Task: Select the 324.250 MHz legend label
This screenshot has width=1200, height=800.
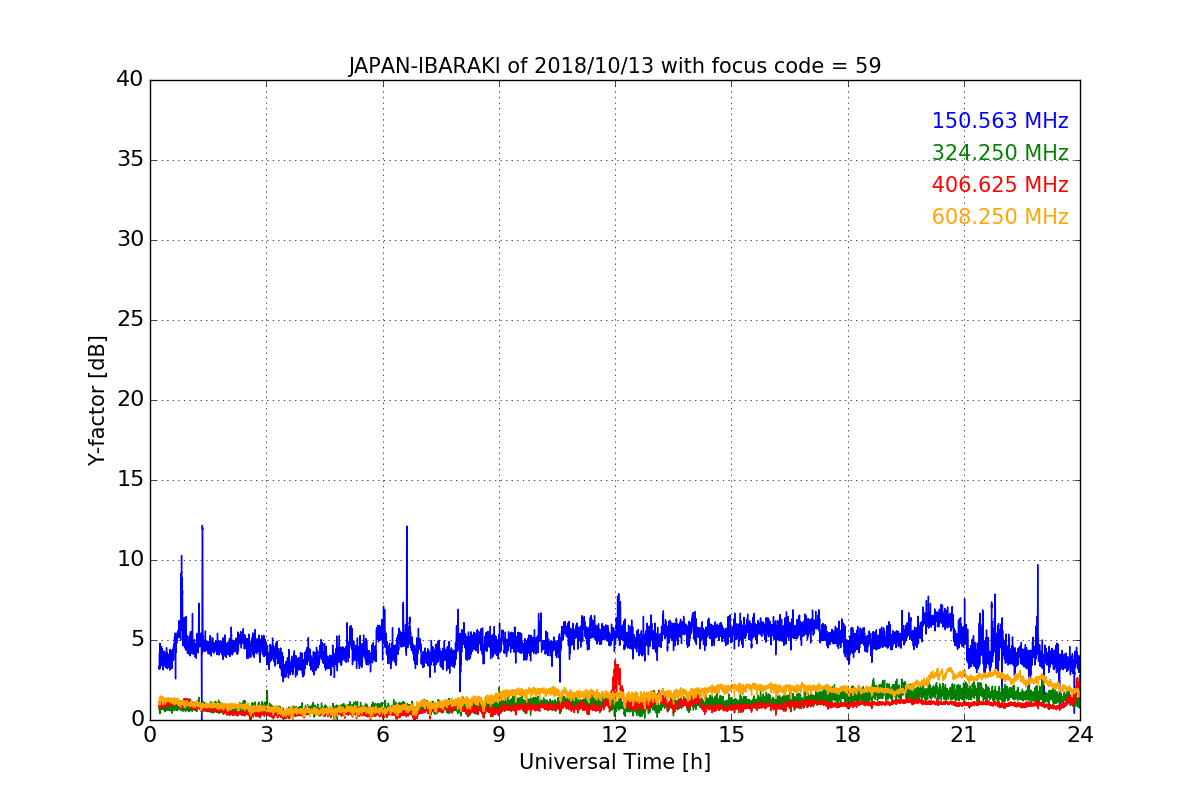Action: (1000, 153)
